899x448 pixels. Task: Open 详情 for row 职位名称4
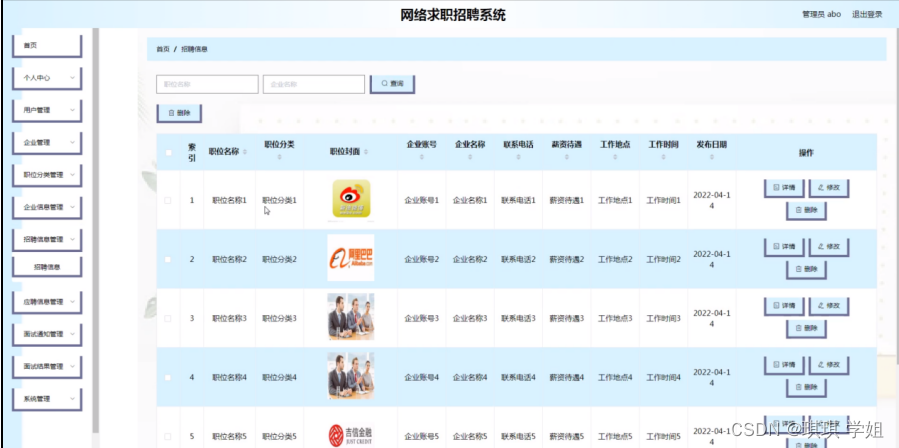coord(784,365)
